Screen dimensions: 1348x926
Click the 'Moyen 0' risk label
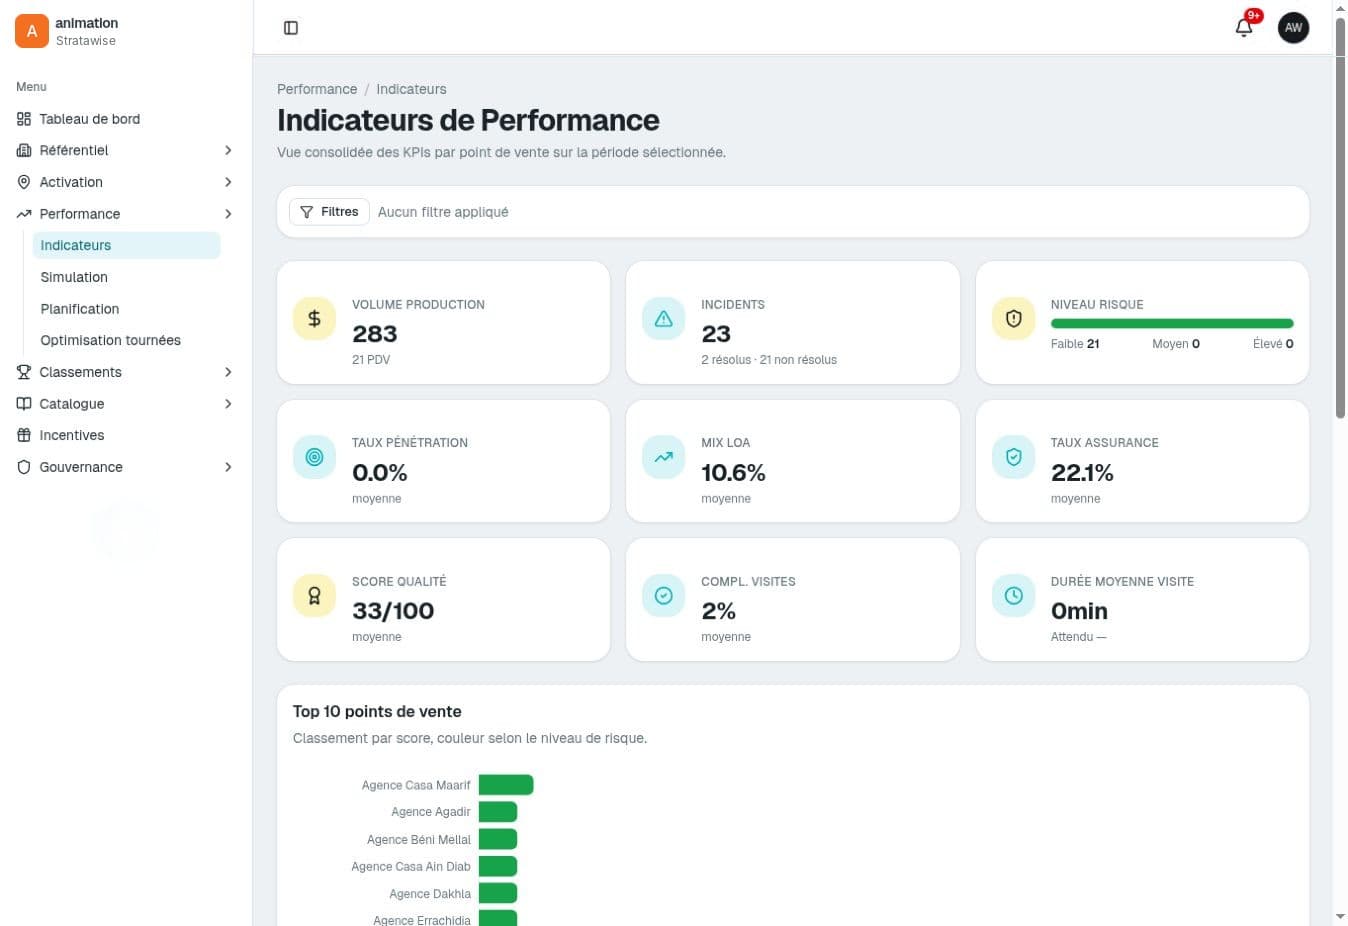coord(1176,344)
